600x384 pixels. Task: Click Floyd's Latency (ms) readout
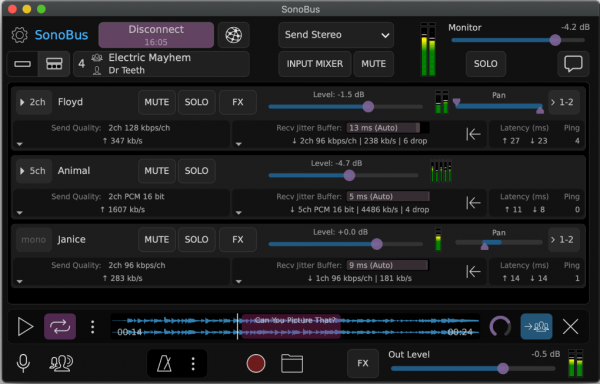524,134
